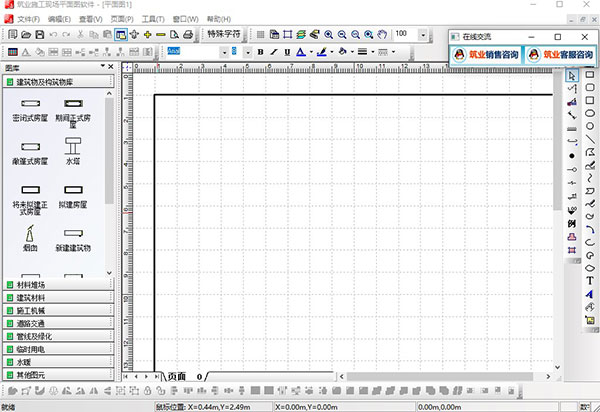Viewport: 600px width, 412px height.
Task: Click the 例 legend tool icon
Action: 572,223
